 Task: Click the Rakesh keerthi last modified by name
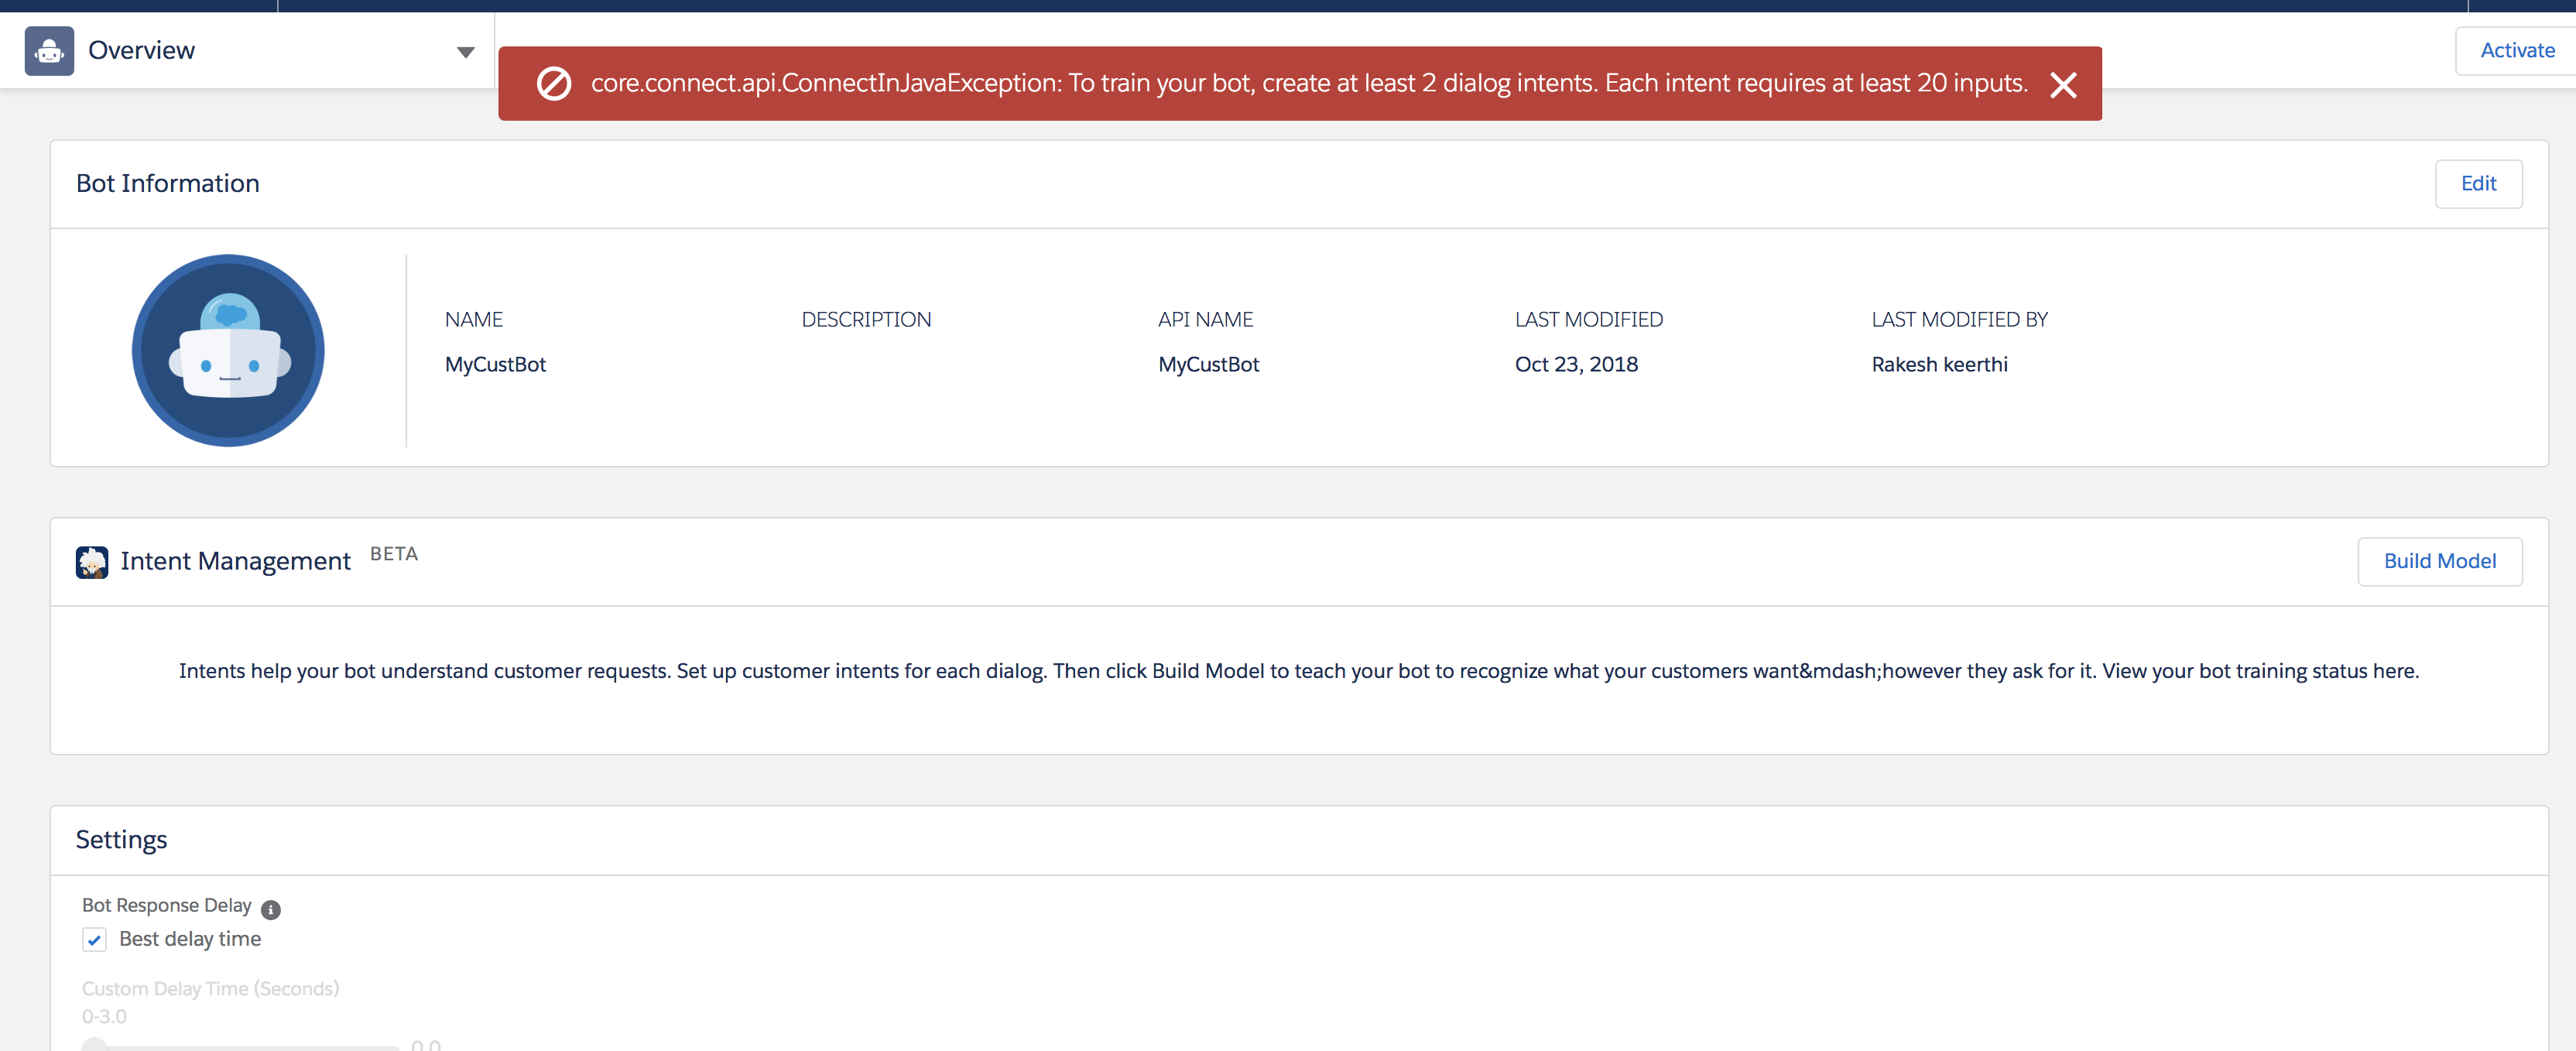(x=1938, y=365)
